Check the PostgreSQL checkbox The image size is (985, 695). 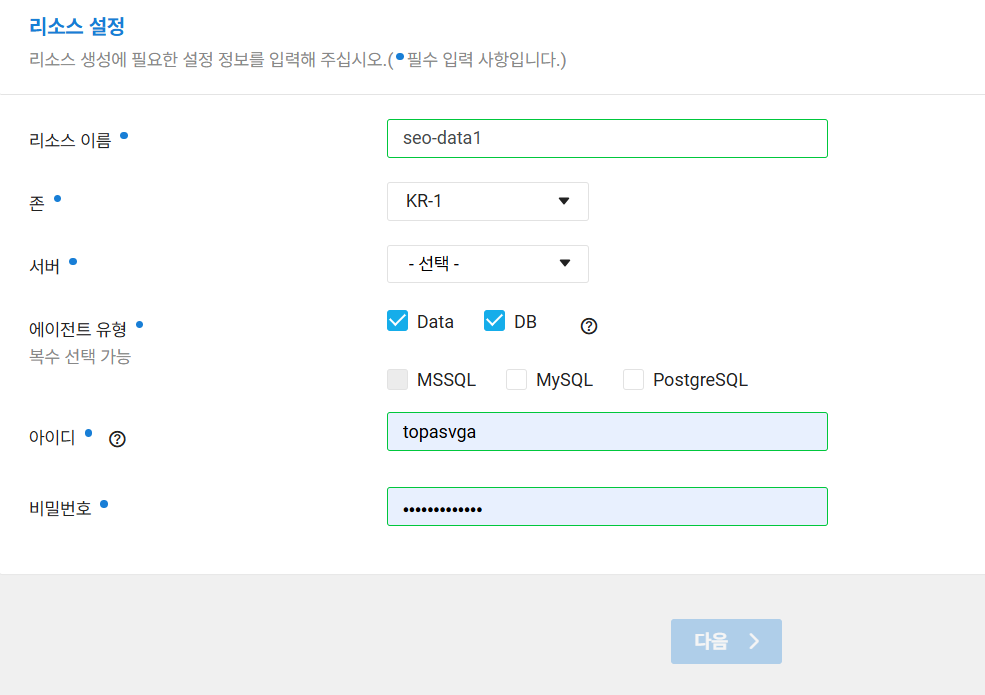[633, 380]
